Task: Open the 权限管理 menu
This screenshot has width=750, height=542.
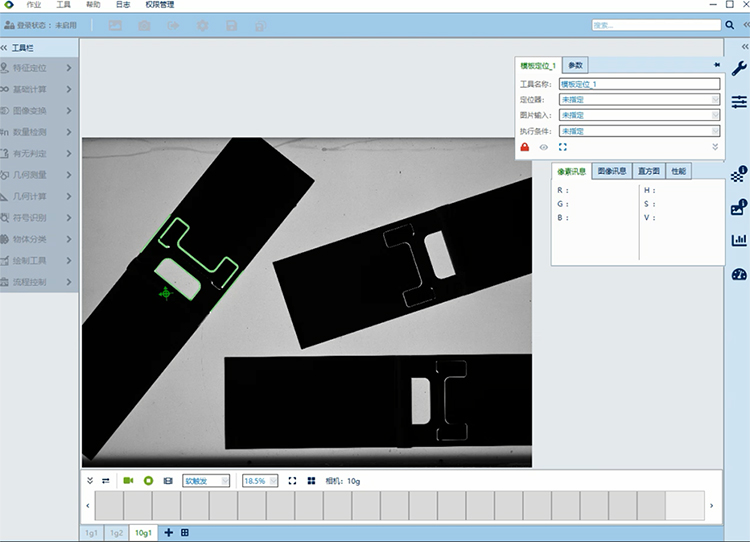Action: coord(160,5)
